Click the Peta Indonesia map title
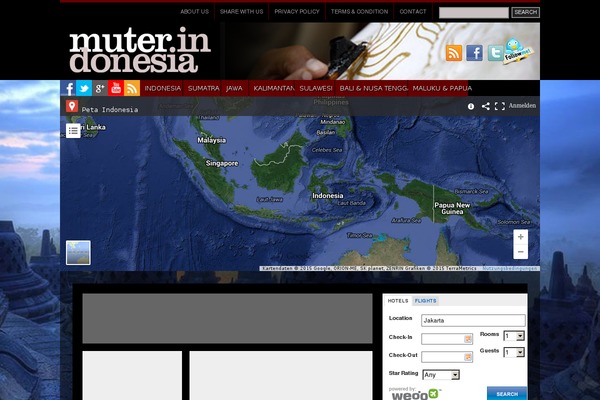 click(110, 110)
